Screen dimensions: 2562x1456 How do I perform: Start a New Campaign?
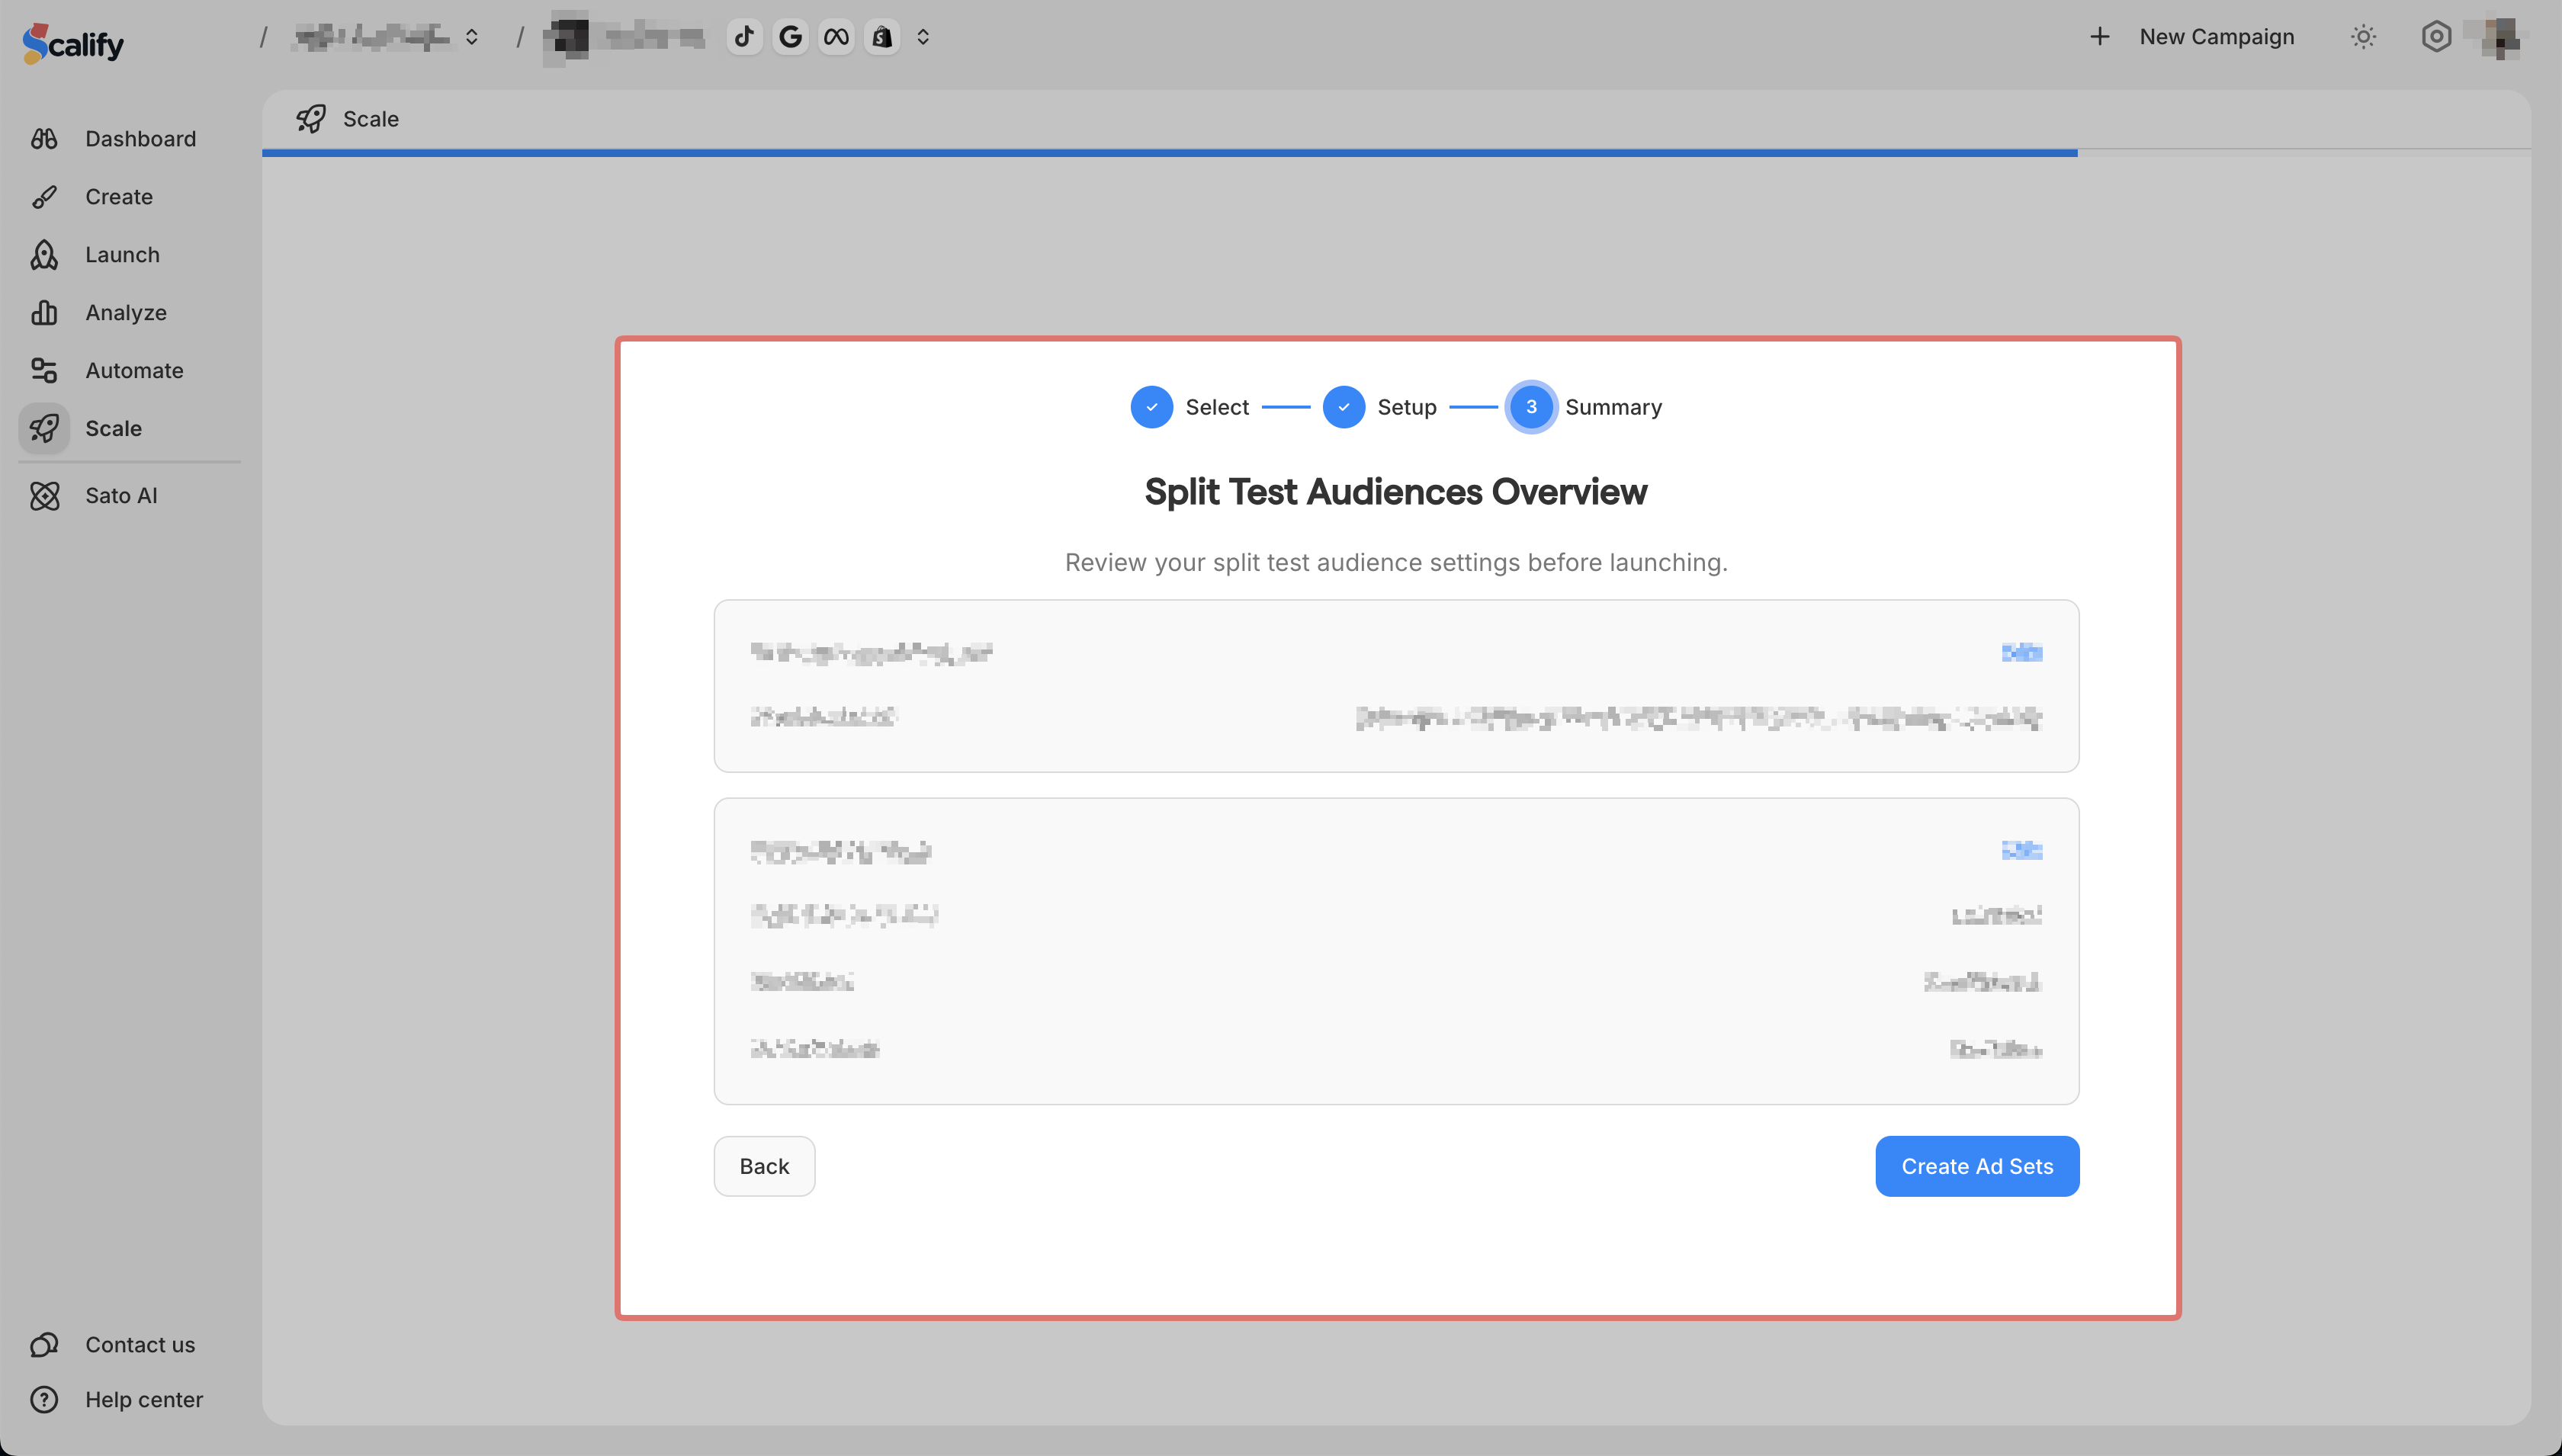tap(2193, 37)
